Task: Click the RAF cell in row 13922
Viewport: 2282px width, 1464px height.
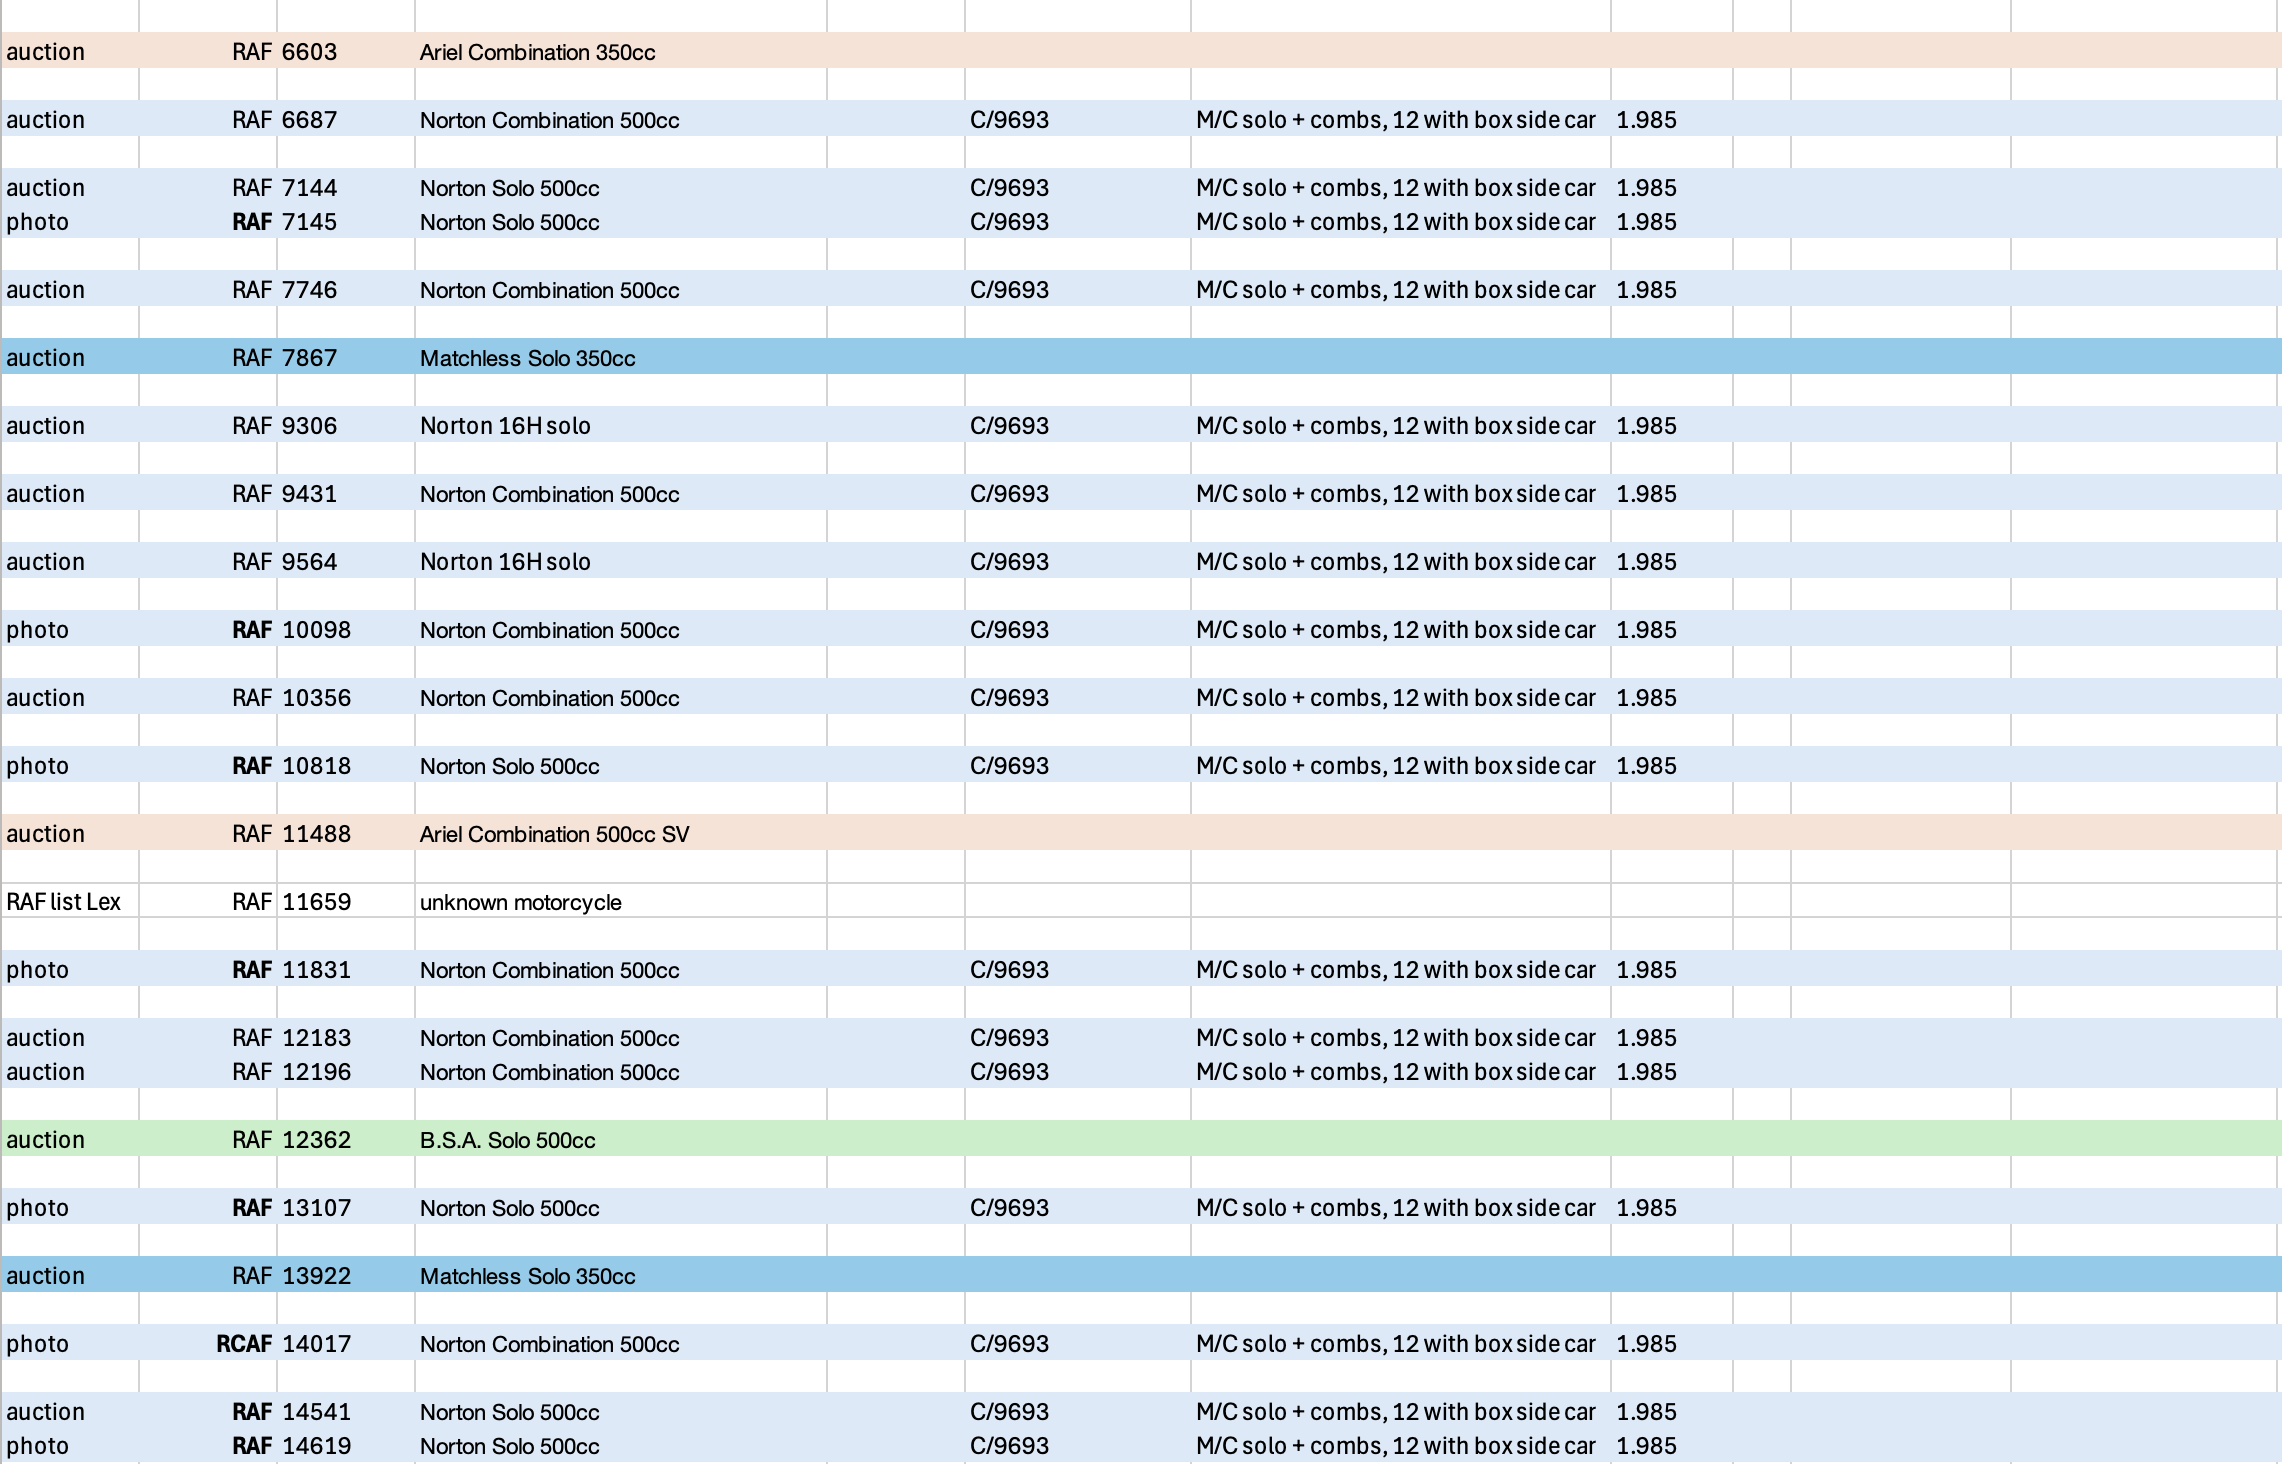Action: point(207,1275)
